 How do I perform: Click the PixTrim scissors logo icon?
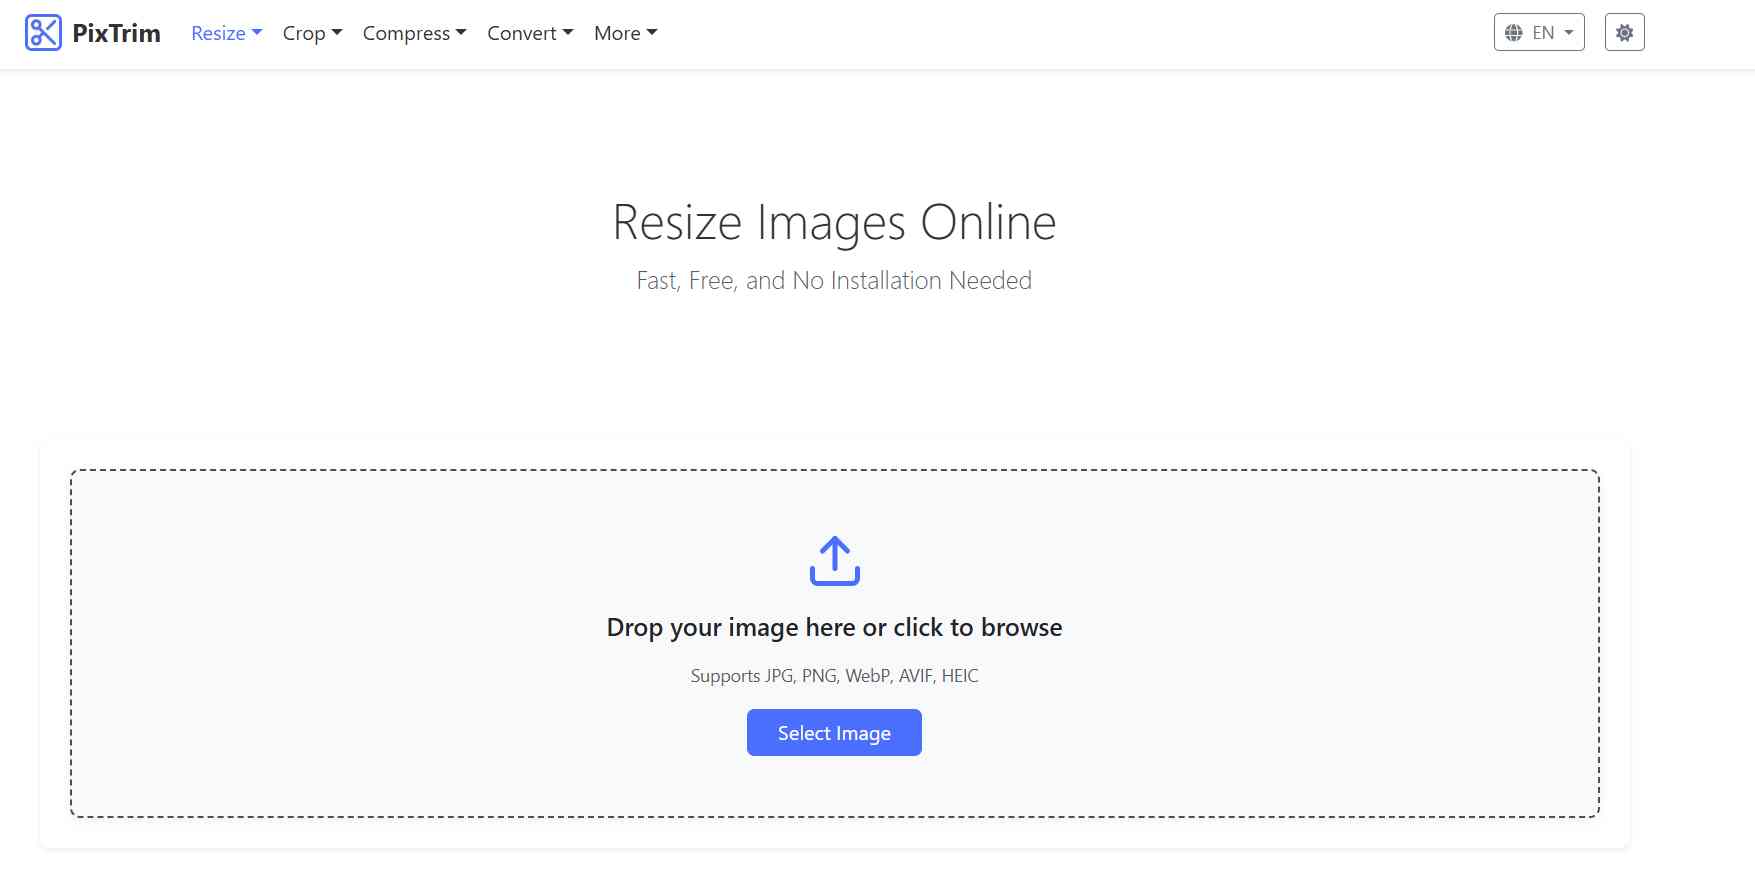(x=43, y=33)
